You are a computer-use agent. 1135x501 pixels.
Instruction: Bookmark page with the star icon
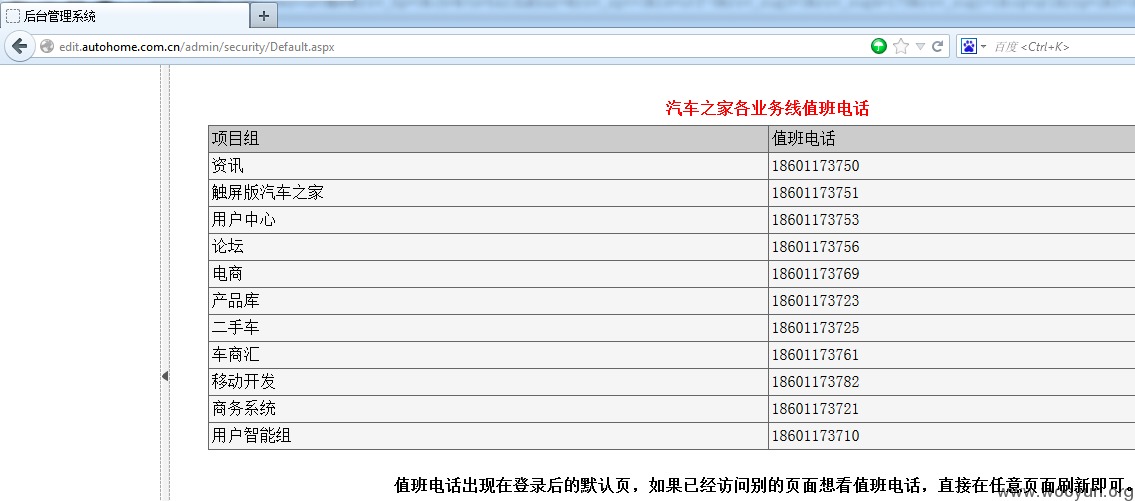(900, 47)
